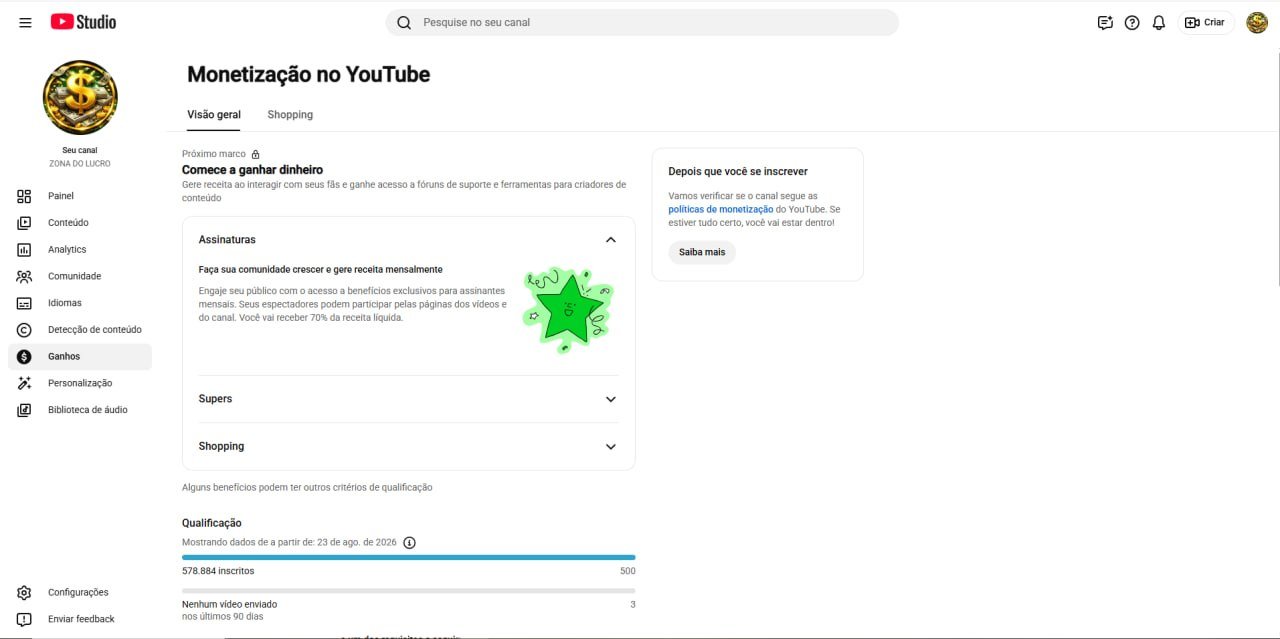Screen dimensions: 1280x639
Task: Open Detecção de conteúdo
Action: click(80, 330)
